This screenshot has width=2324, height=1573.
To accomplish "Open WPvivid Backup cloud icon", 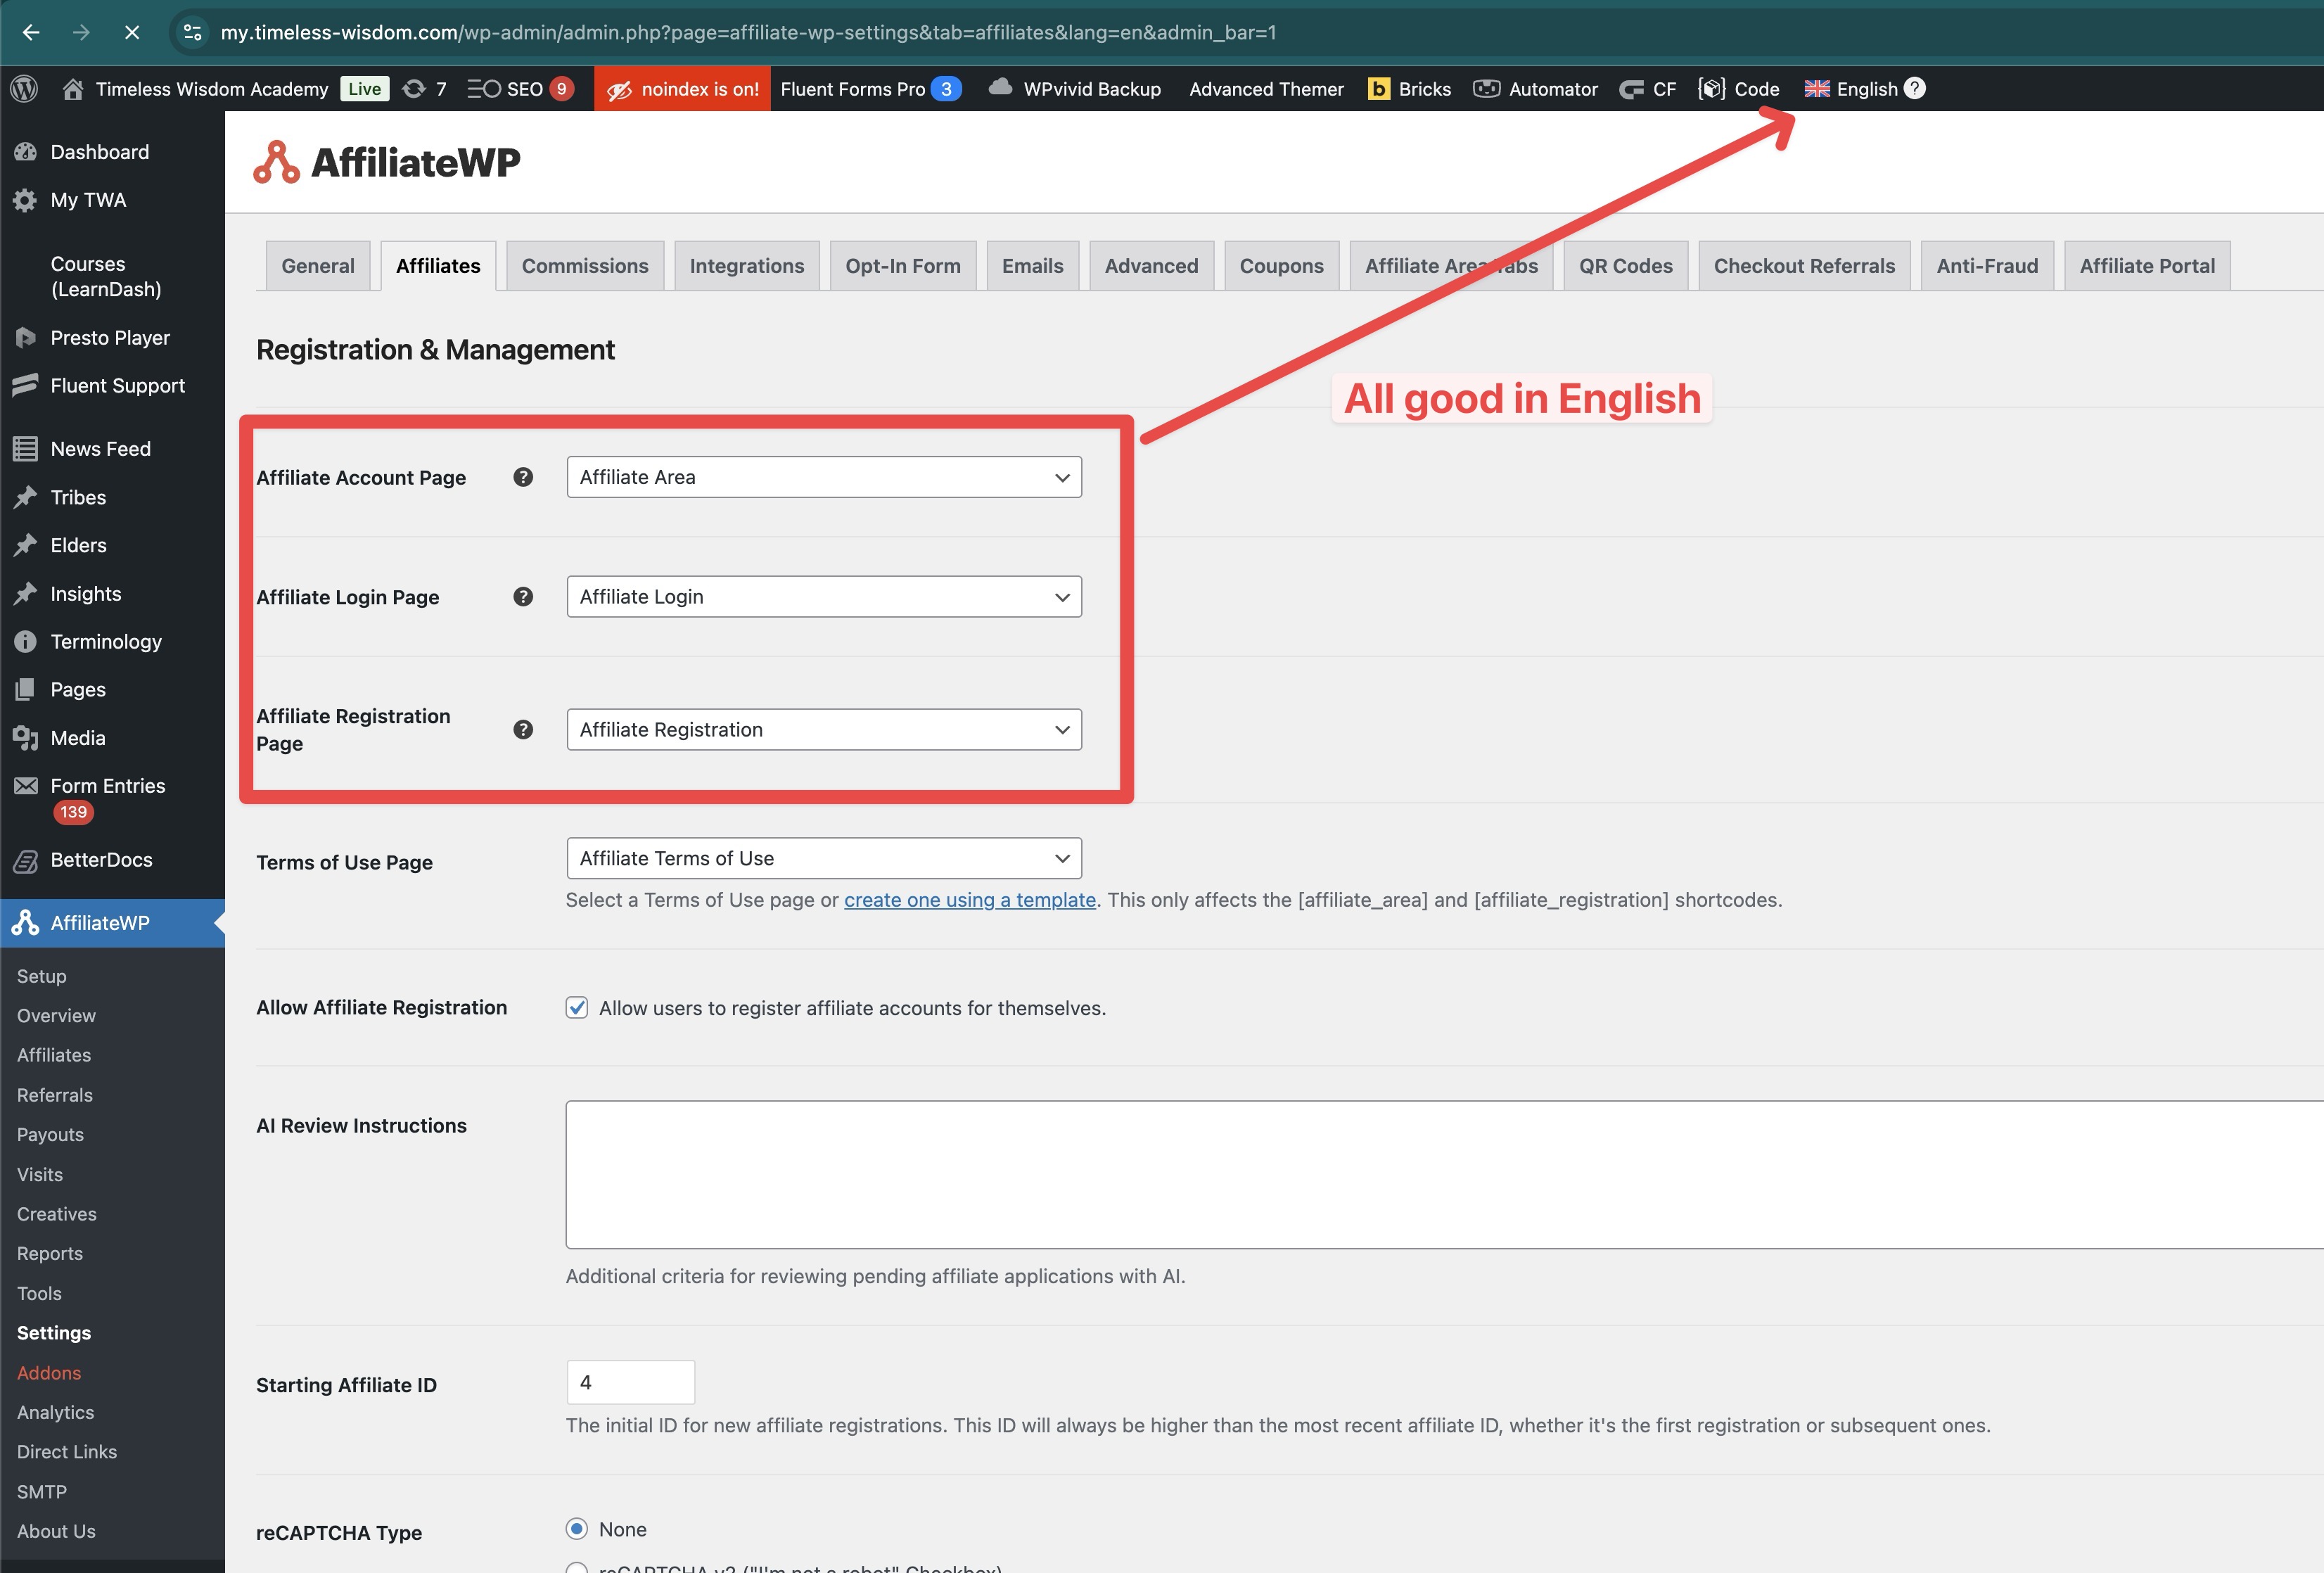I will (1000, 88).
